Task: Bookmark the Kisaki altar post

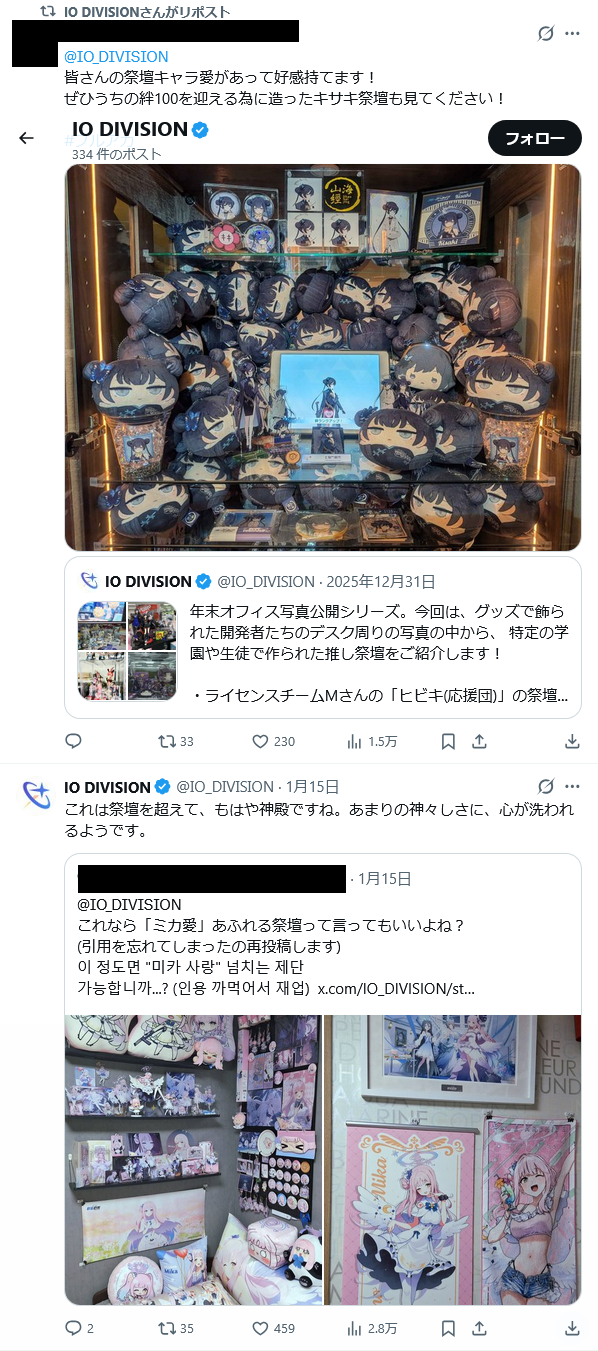Action: [x=449, y=741]
